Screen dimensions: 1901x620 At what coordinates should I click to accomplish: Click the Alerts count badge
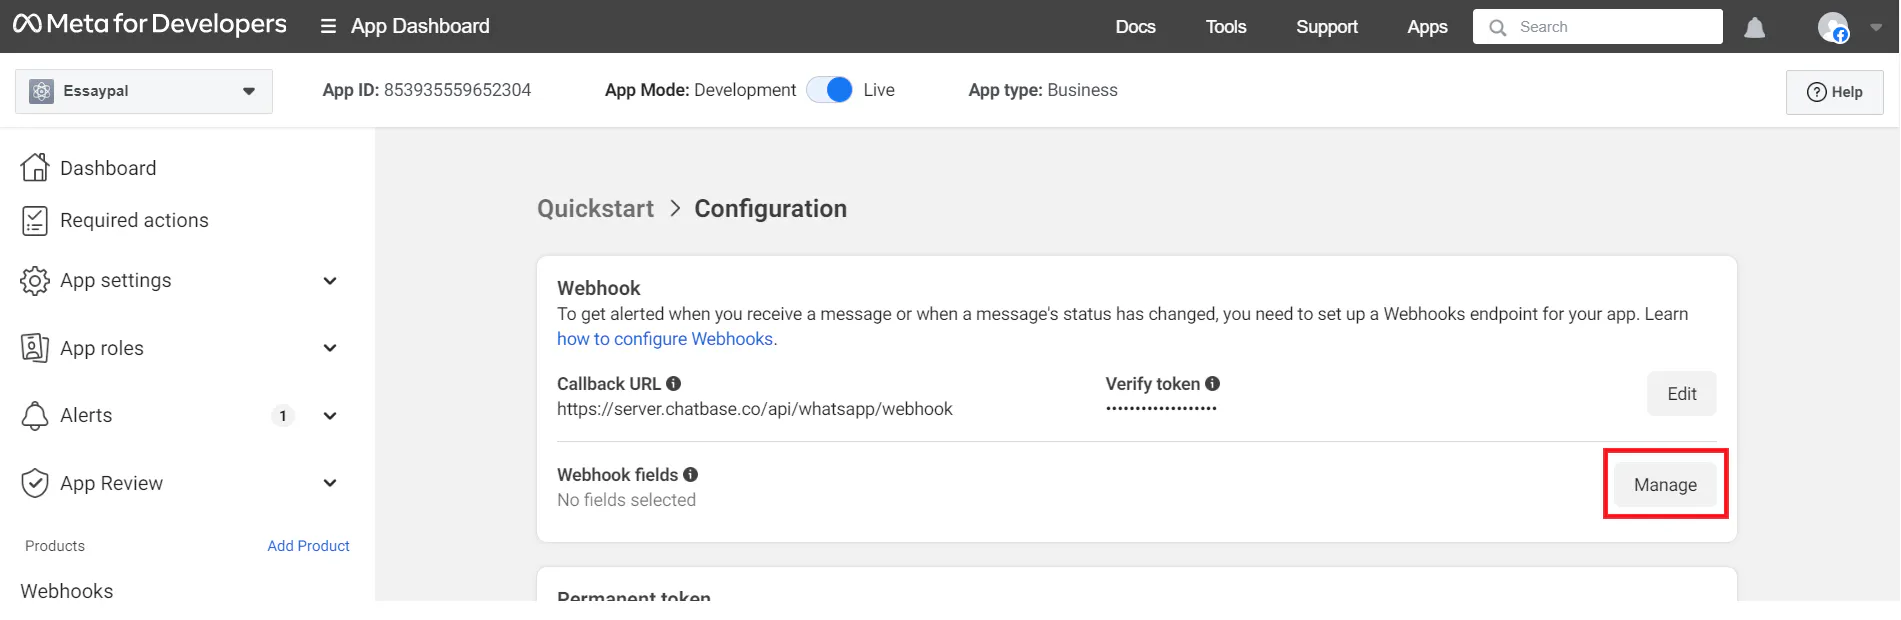point(283,416)
